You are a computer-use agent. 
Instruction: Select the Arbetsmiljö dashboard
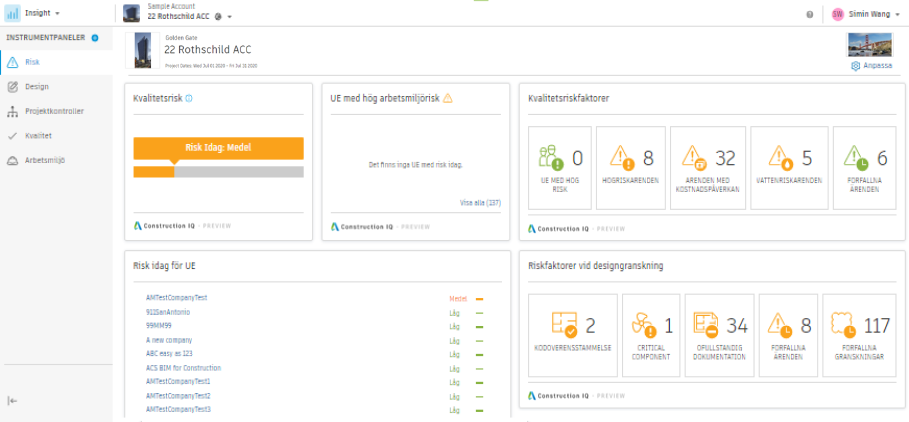click(44, 160)
